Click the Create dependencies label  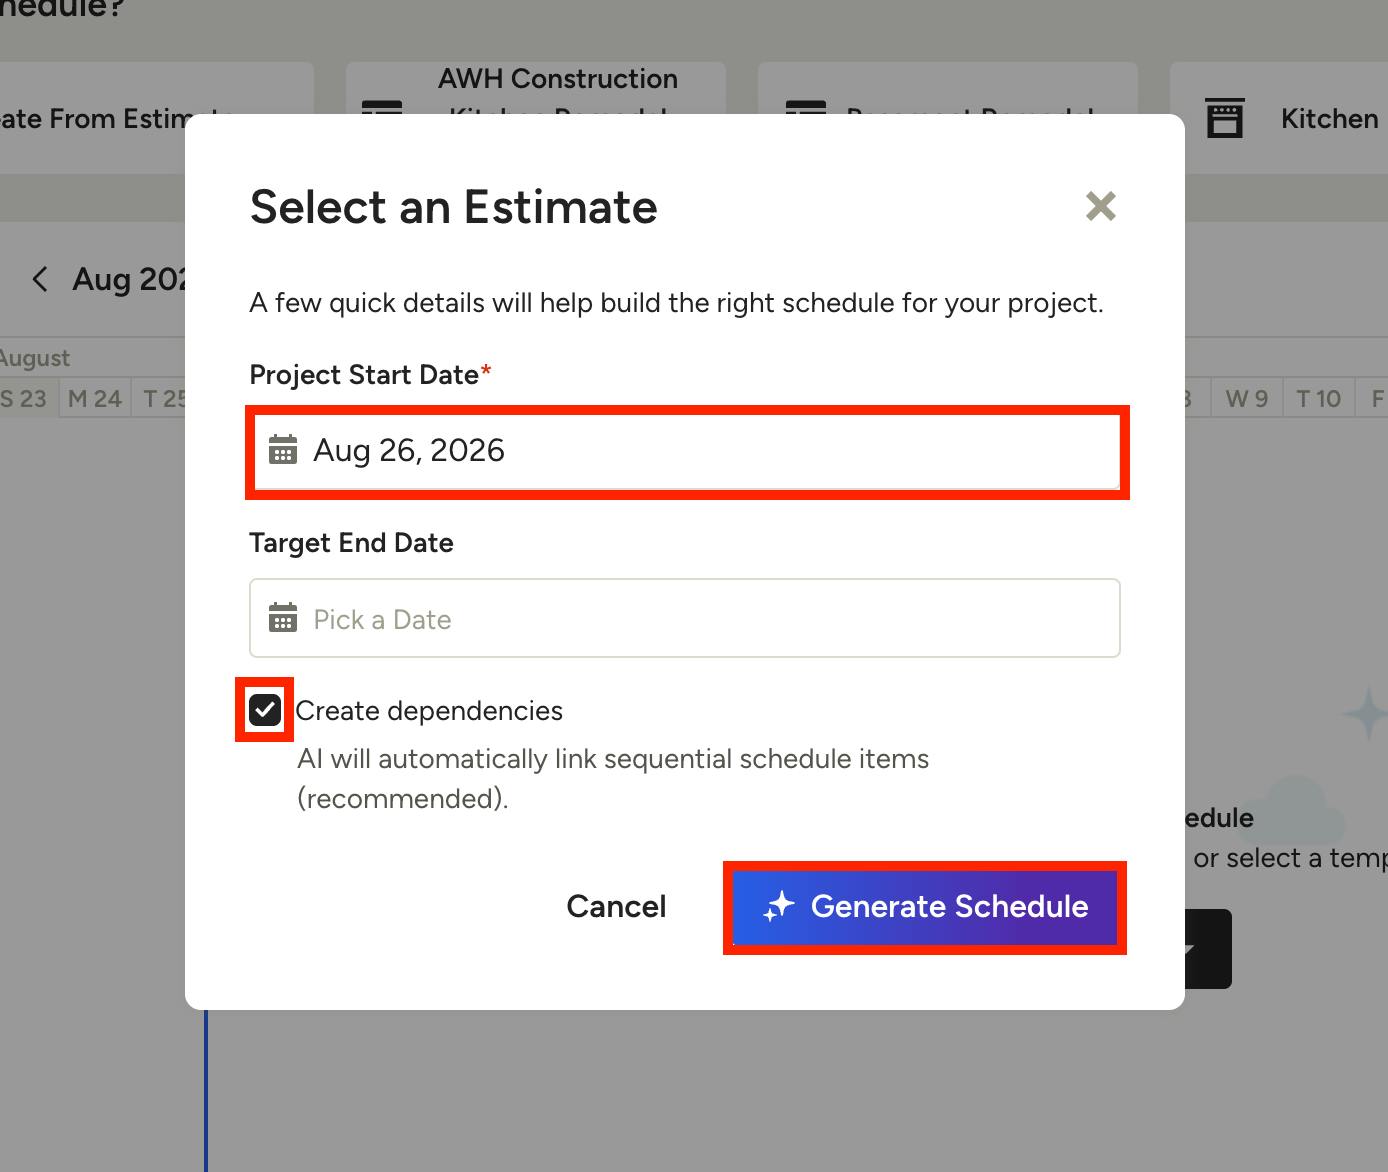429,711
